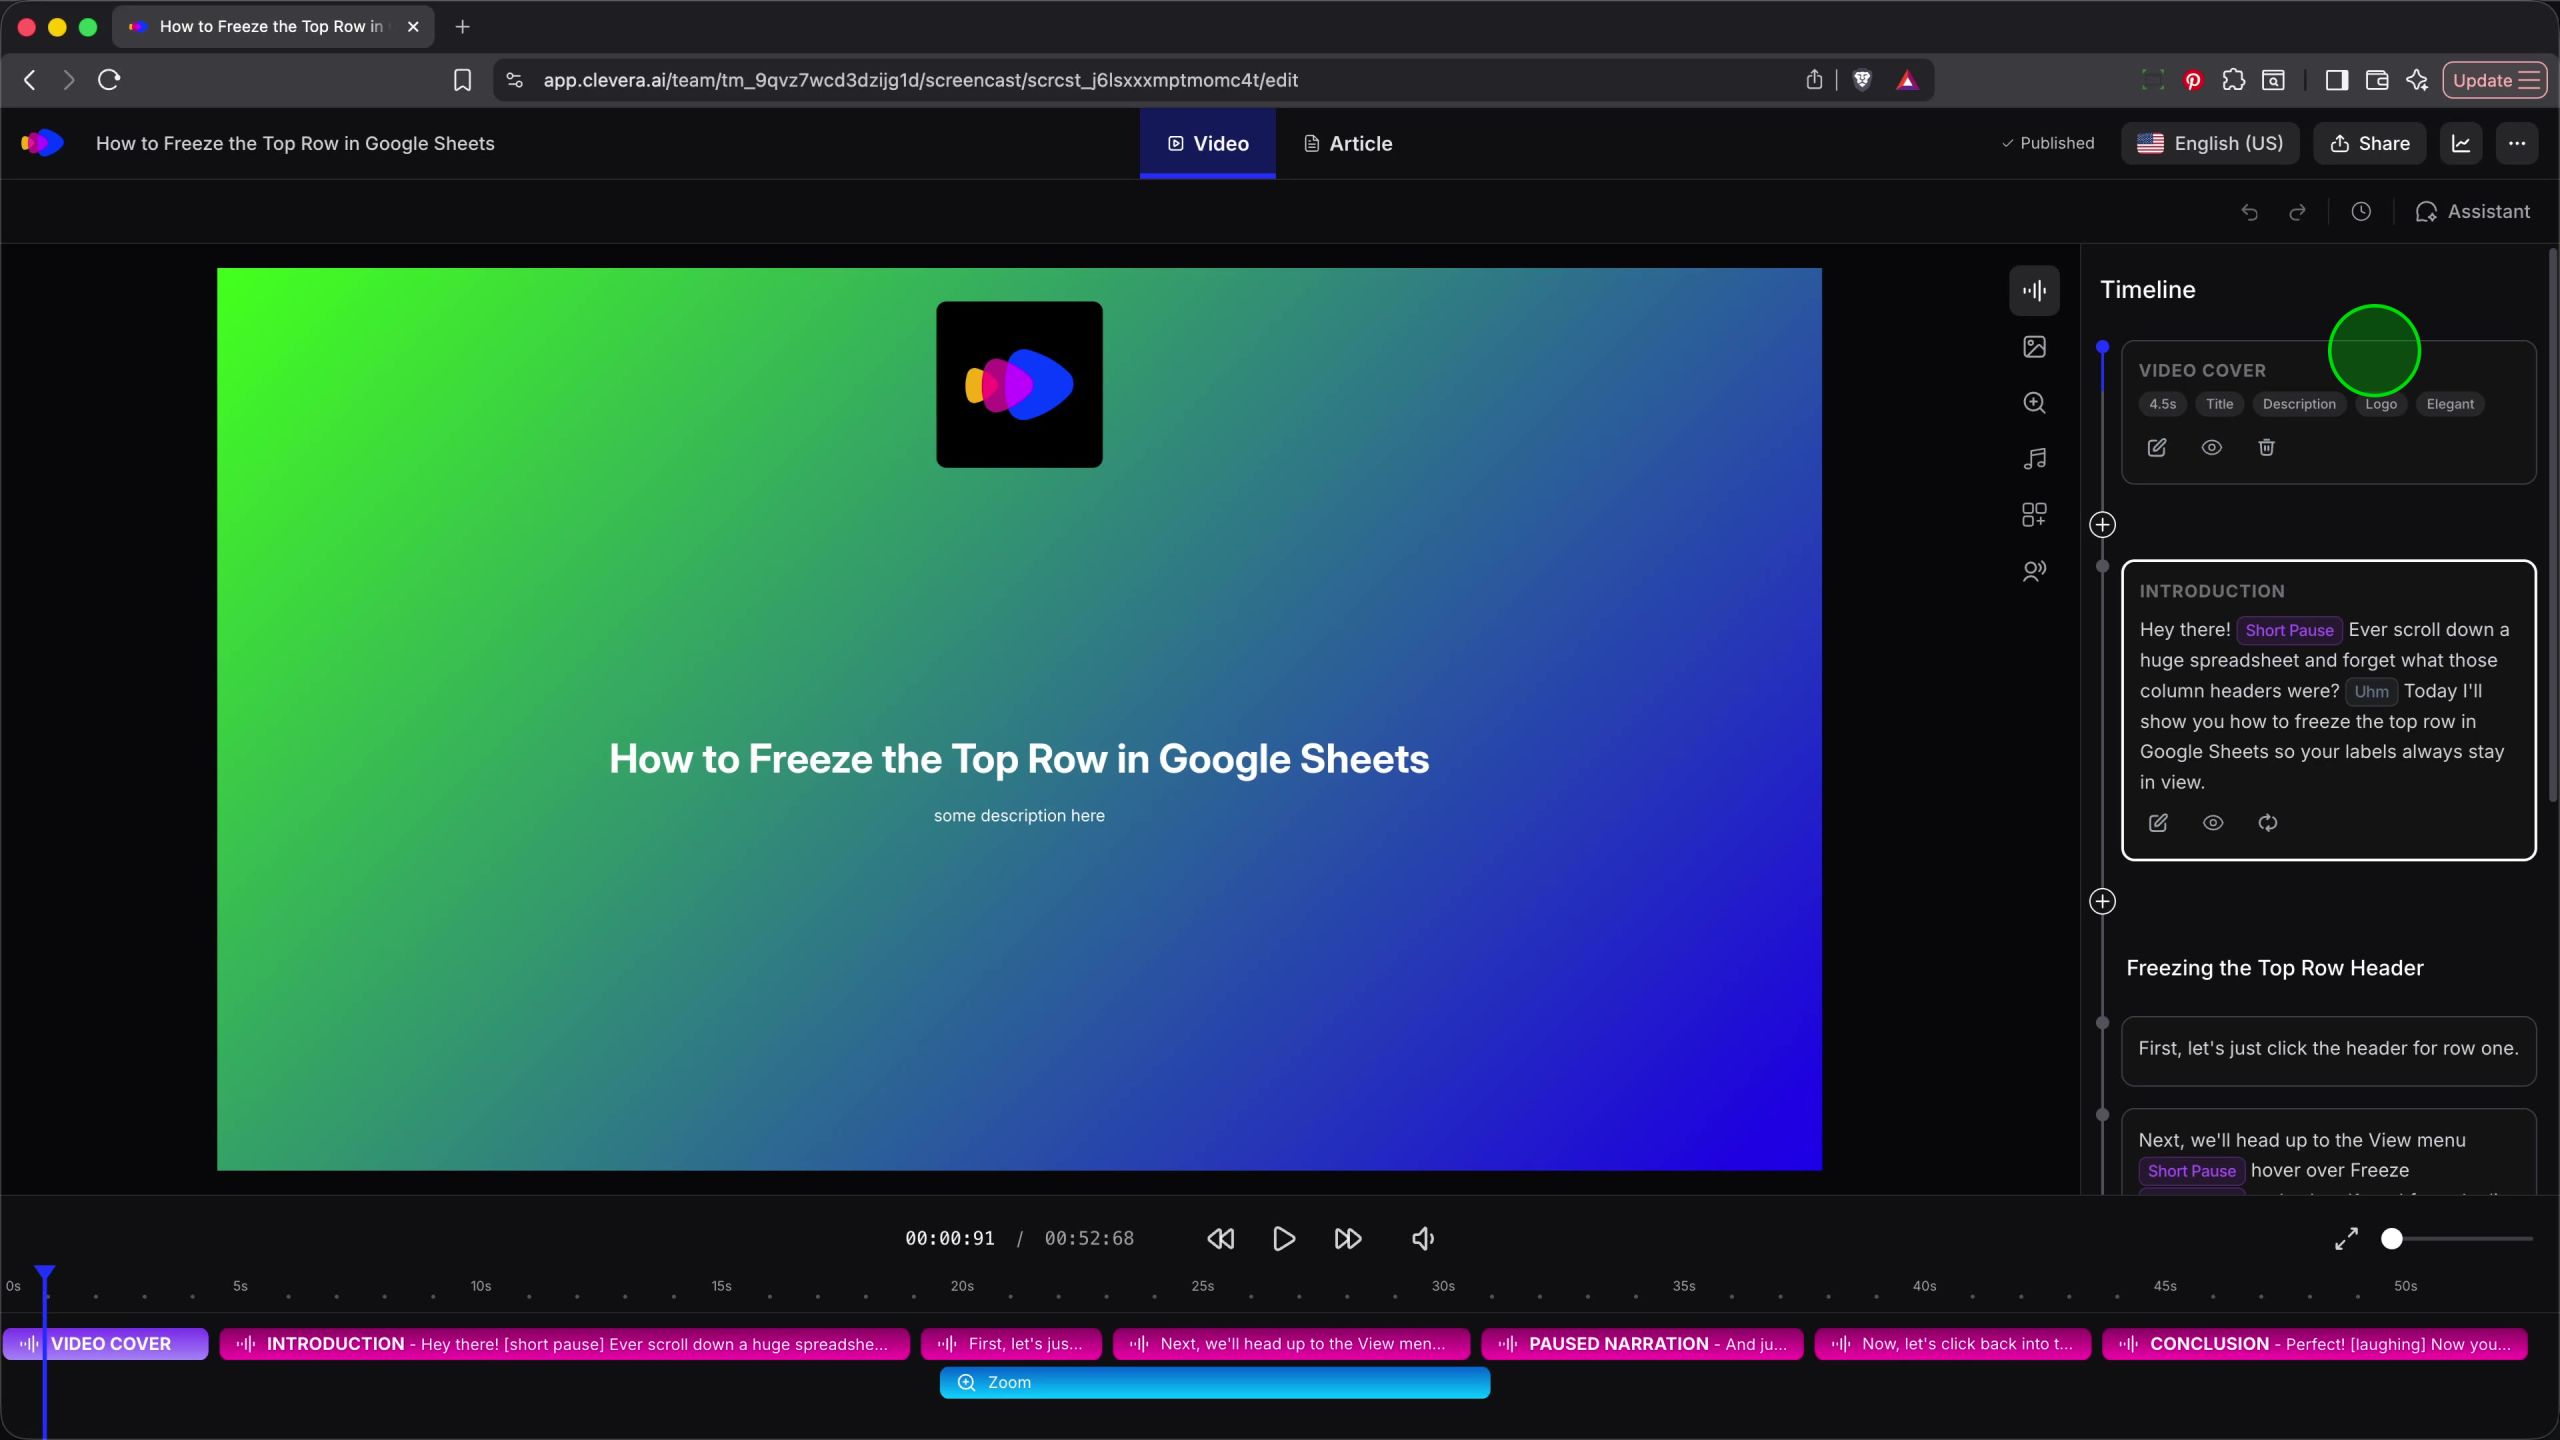Toggle Video Cover preview eye icon
This screenshot has height=1440, width=2560.
click(x=2212, y=448)
